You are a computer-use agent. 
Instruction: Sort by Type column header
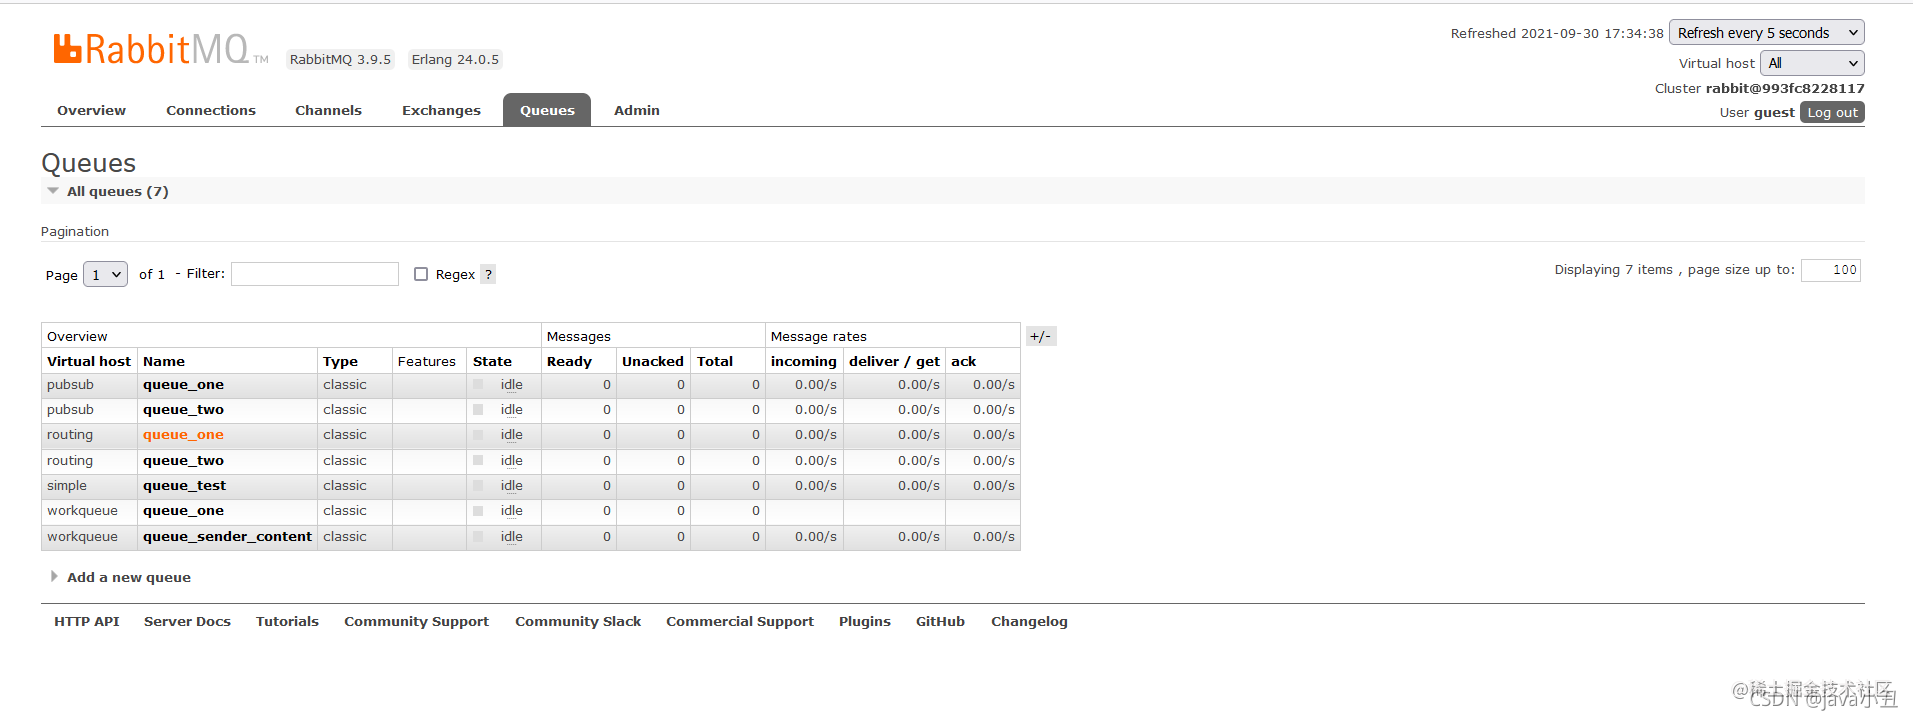[340, 361]
